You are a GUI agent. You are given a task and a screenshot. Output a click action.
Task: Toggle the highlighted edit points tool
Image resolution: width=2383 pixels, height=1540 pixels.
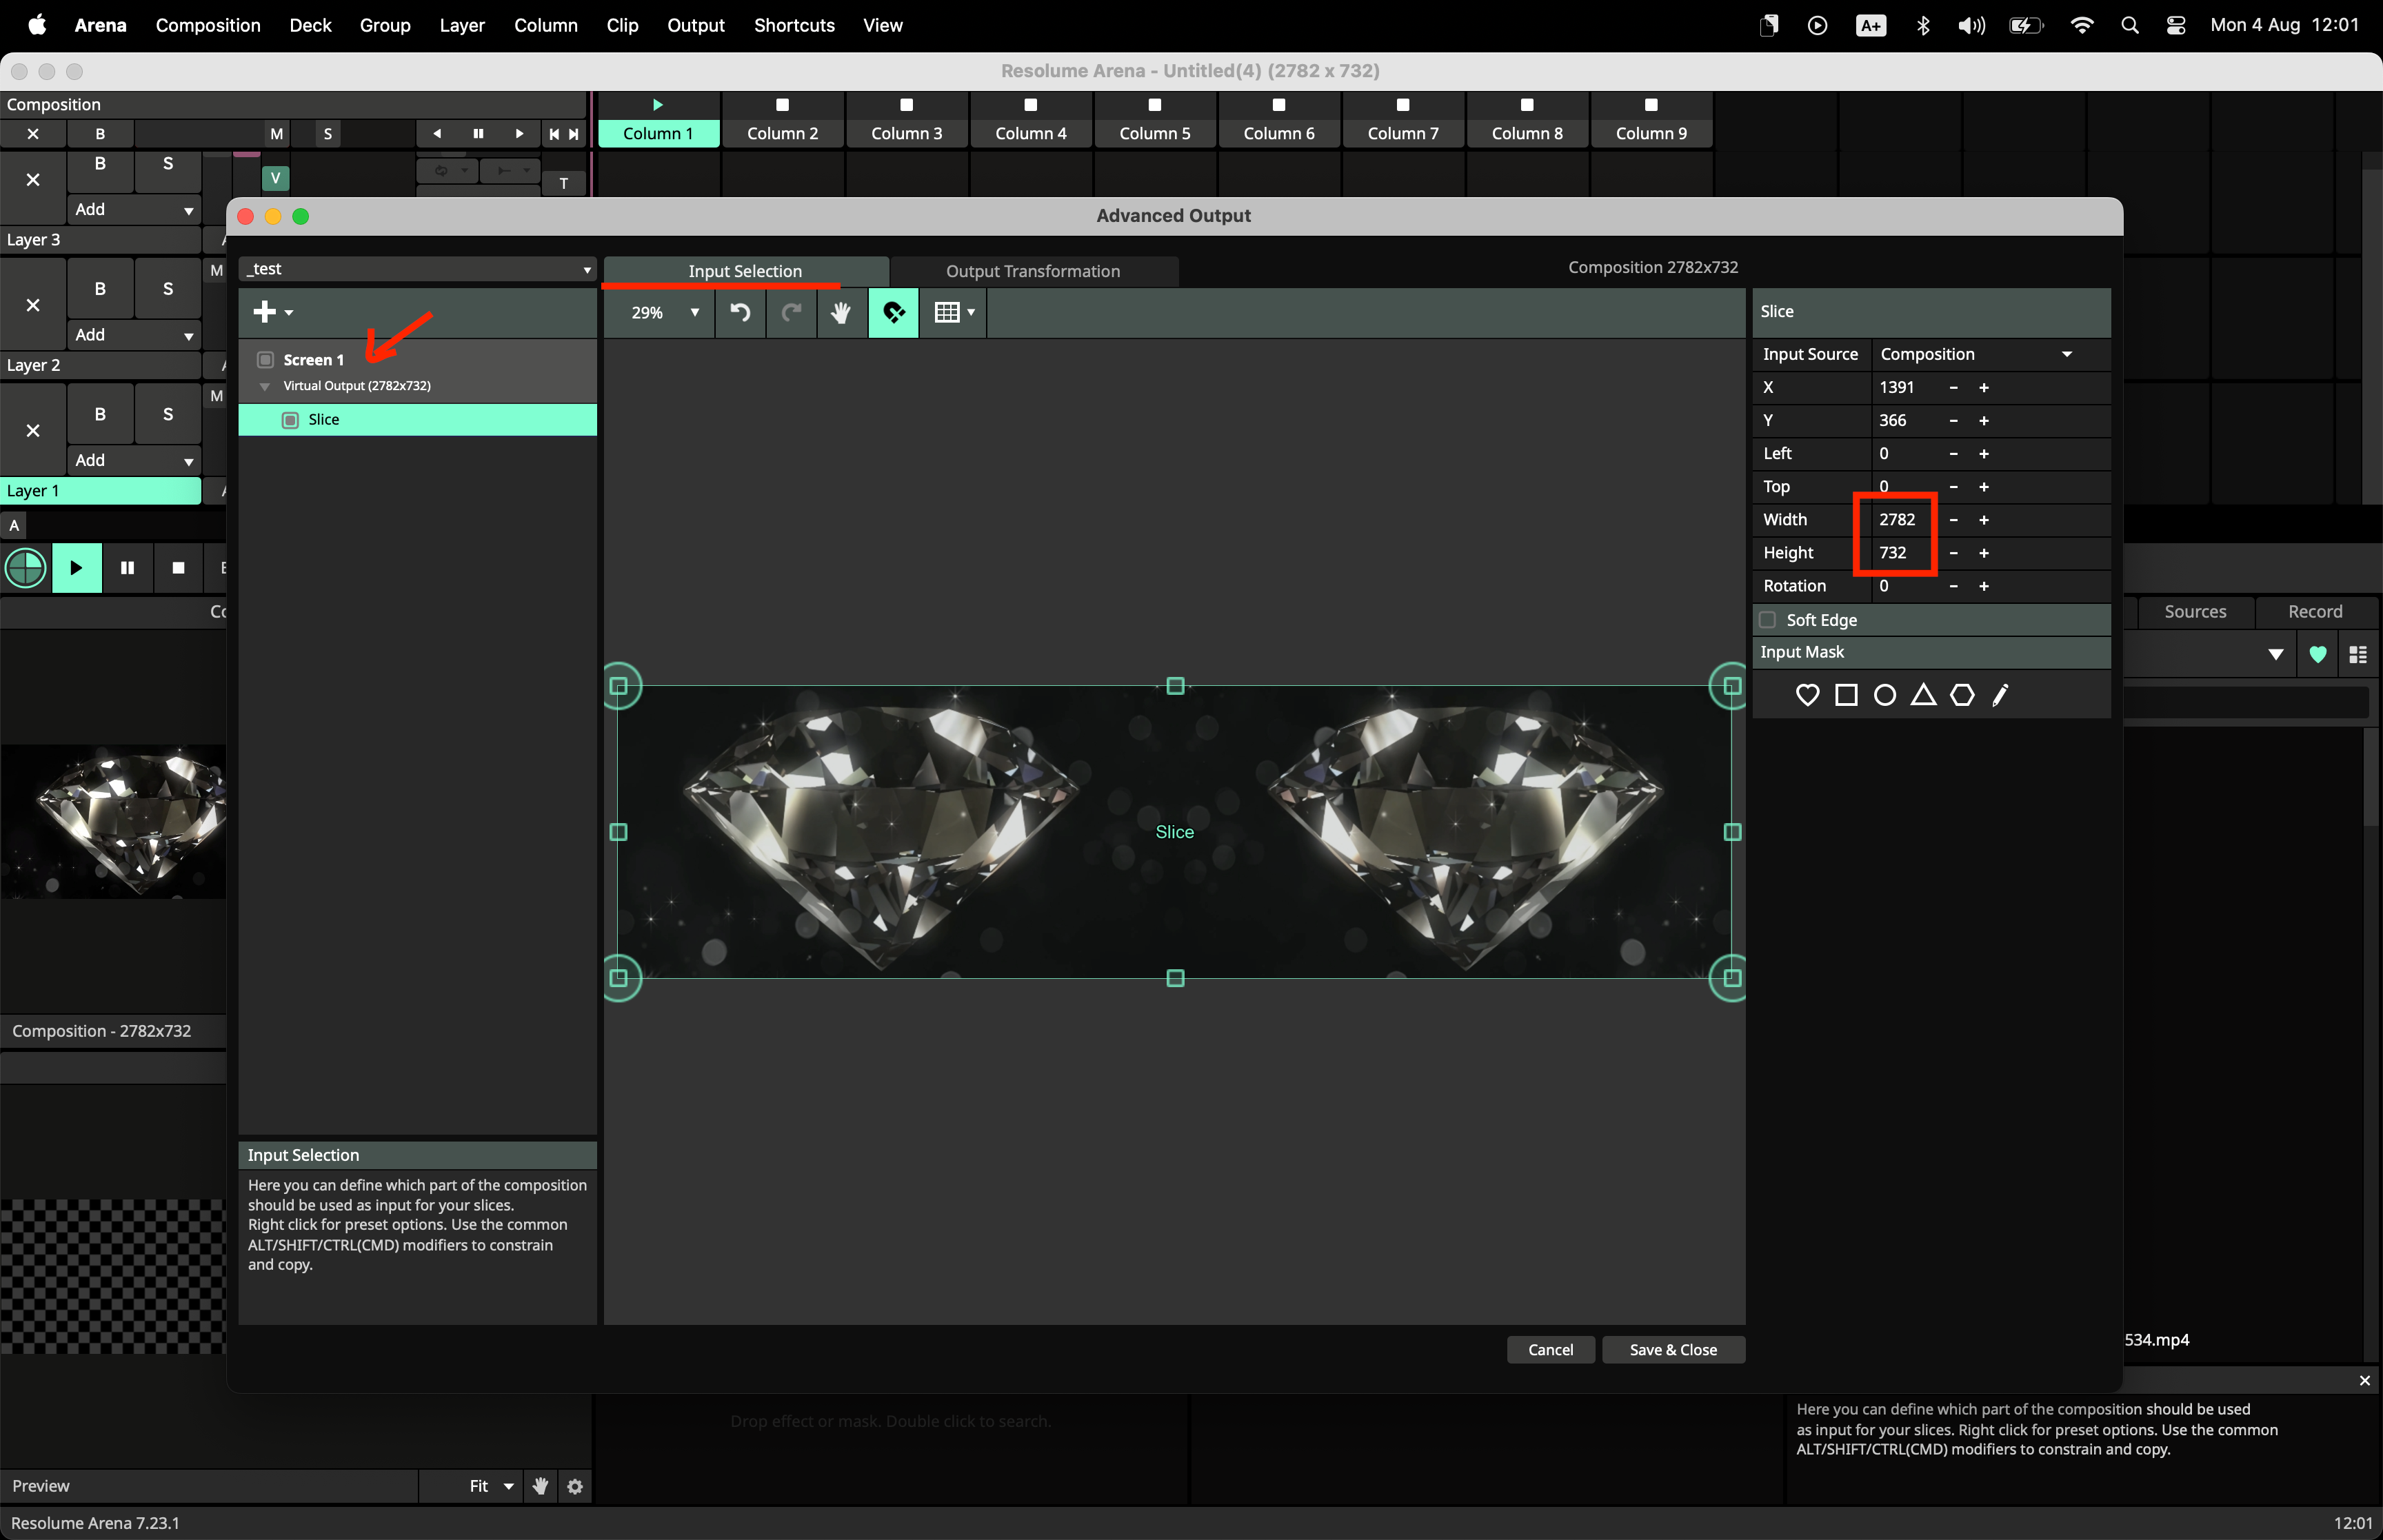tap(893, 313)
